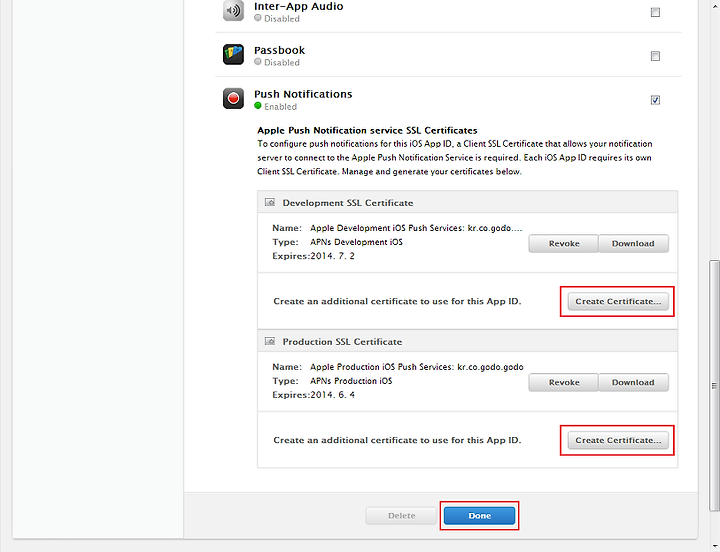Image resolution: width=720 pixels, height=552 pixels.
Task: Revoke the Production SSL certificate
Action: pos(564,382)
